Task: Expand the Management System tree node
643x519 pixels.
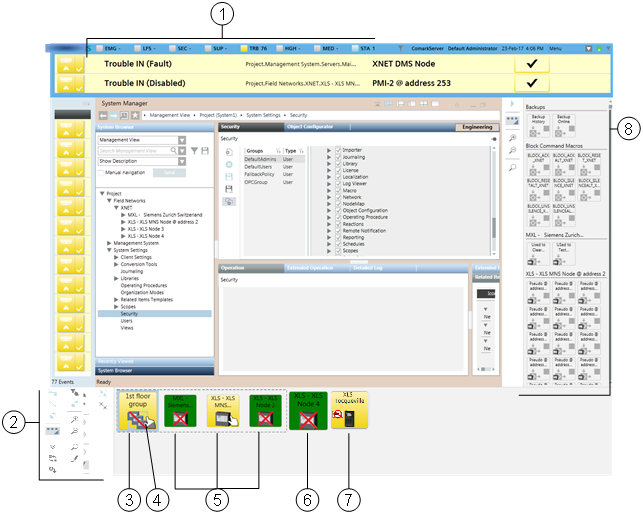Action: click(109, 242)
